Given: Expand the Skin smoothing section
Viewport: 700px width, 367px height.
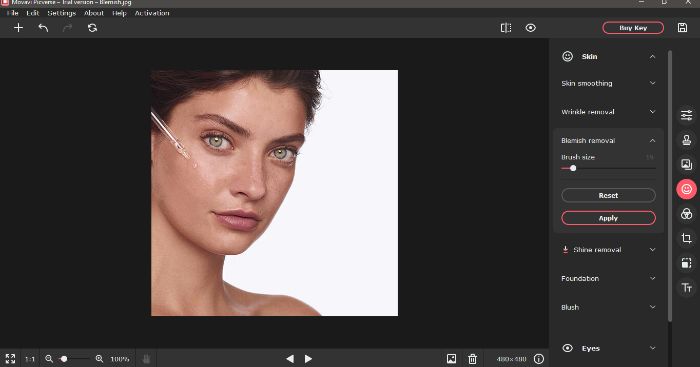Looking at the screenshot, I should pyautogui.click(x=608, y=83).
